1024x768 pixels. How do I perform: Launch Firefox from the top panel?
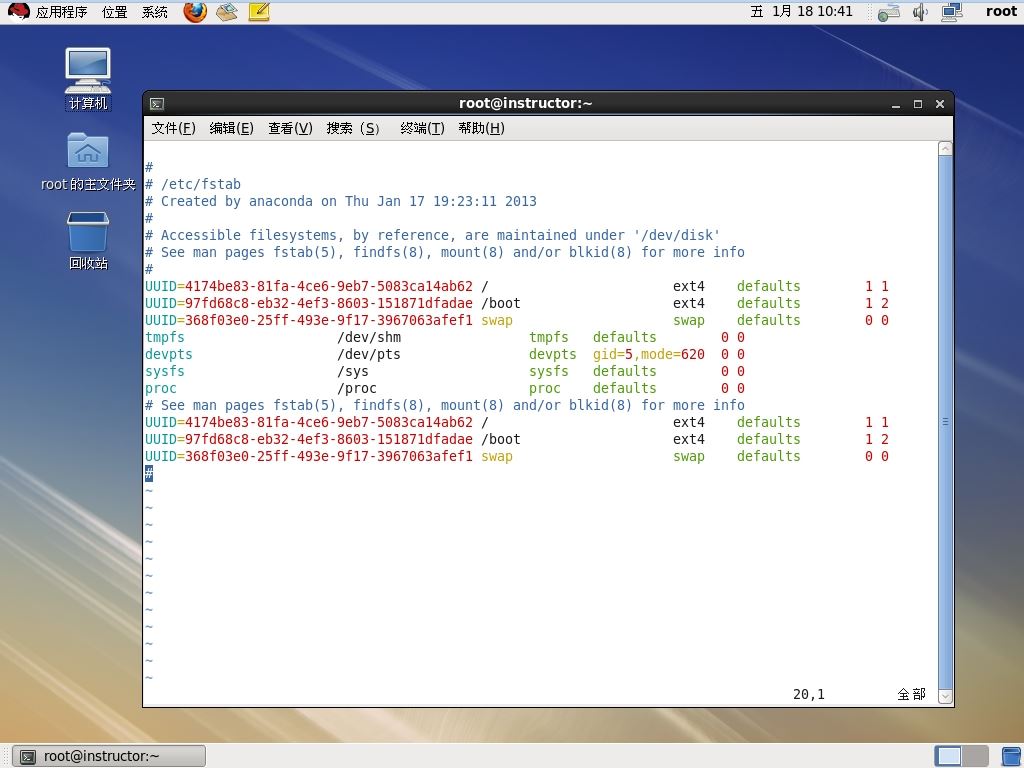click(x=195, y=12)
